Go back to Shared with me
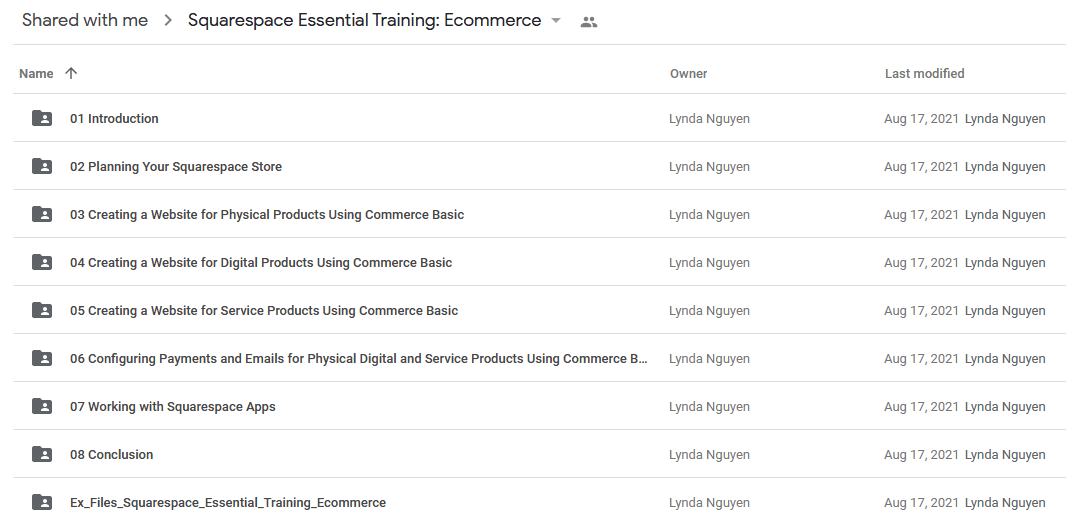This screenshot has height=520, width=1066. point(85,20)
